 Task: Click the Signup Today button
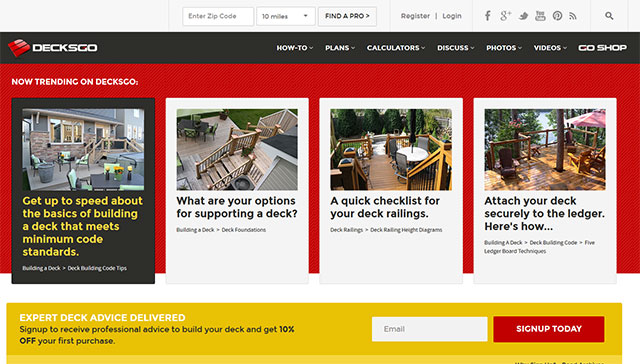(x=549, y=329)
